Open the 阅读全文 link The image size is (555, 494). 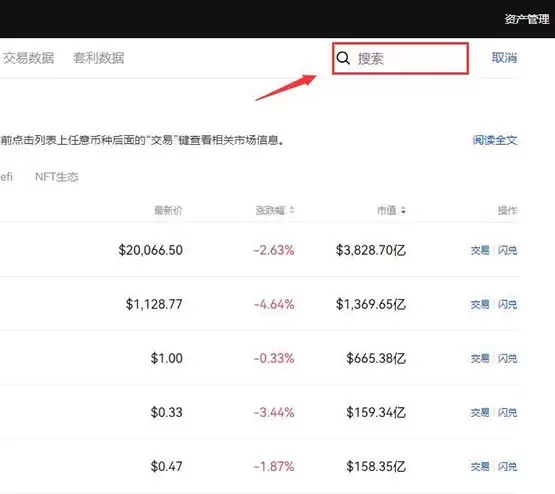pos(495,140)
